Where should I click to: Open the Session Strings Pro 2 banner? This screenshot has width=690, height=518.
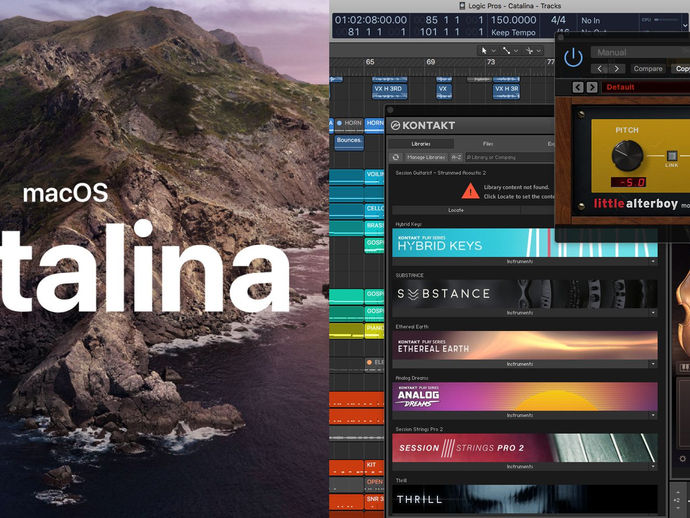[525, 448]
